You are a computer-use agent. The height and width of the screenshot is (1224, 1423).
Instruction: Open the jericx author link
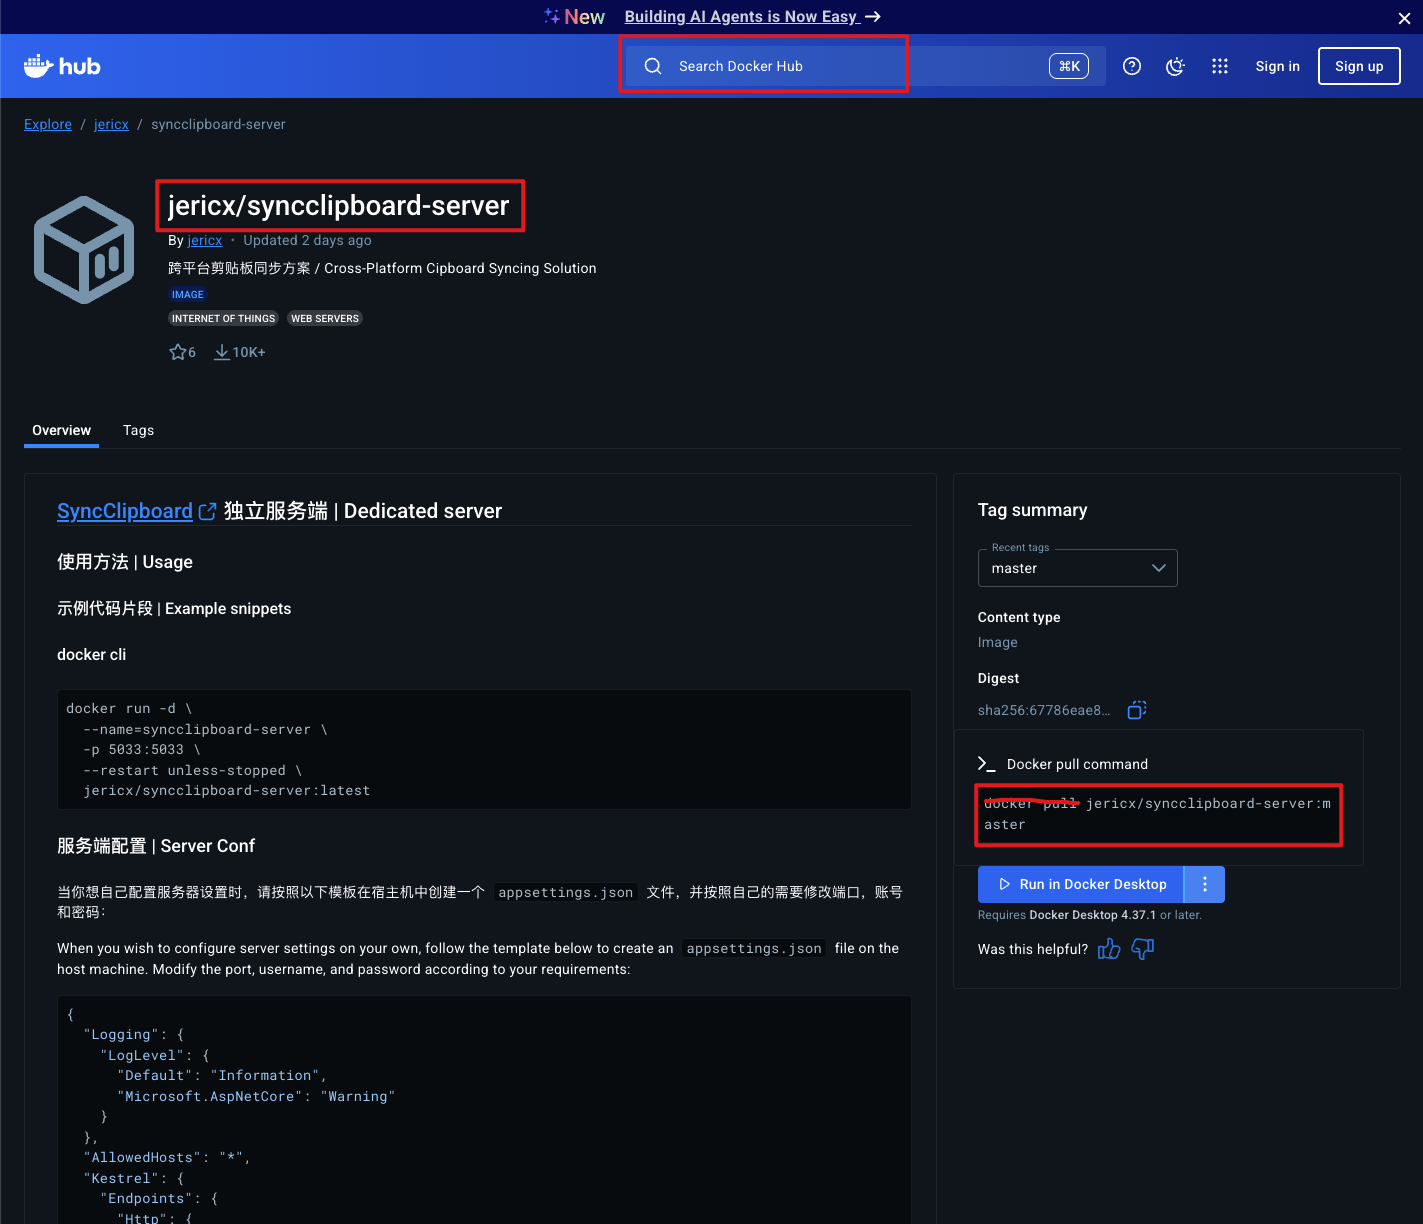tap(205, 240)
